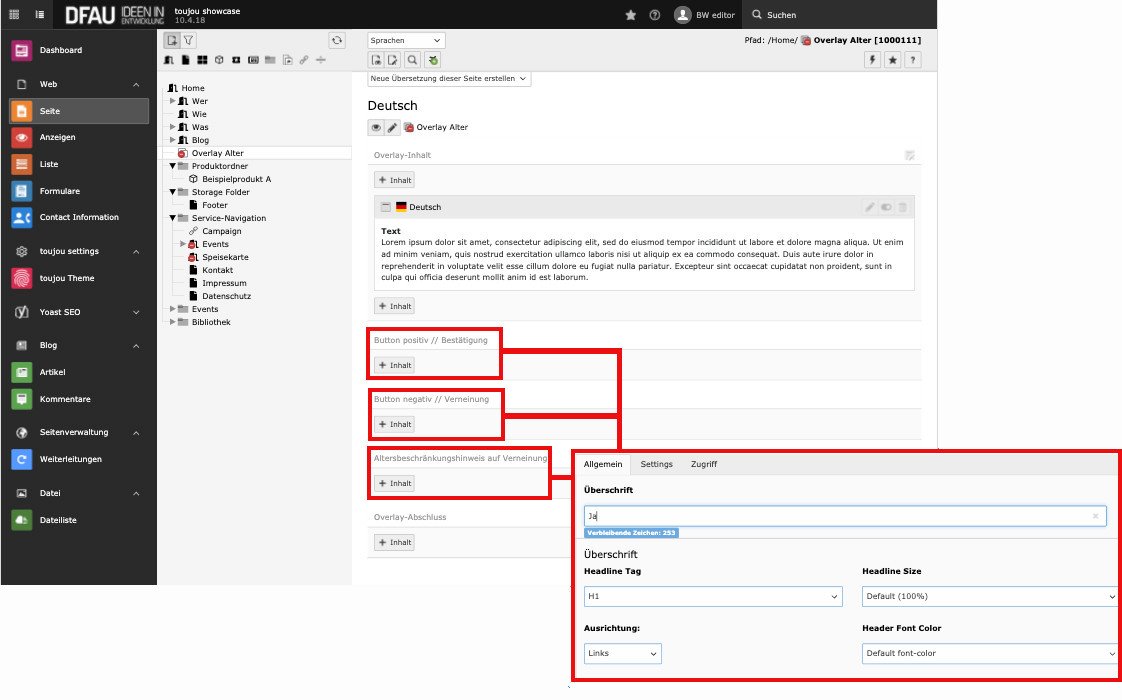The width and height of the screenshot is (1122, 700).
Task: Open the Headline Tag H1 dropdown
Action: pyautogui.click(x=713, y=597)
